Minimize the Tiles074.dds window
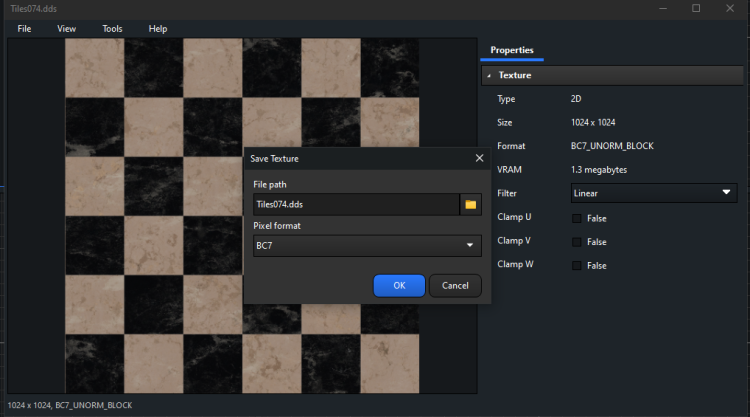 (659, 8)
